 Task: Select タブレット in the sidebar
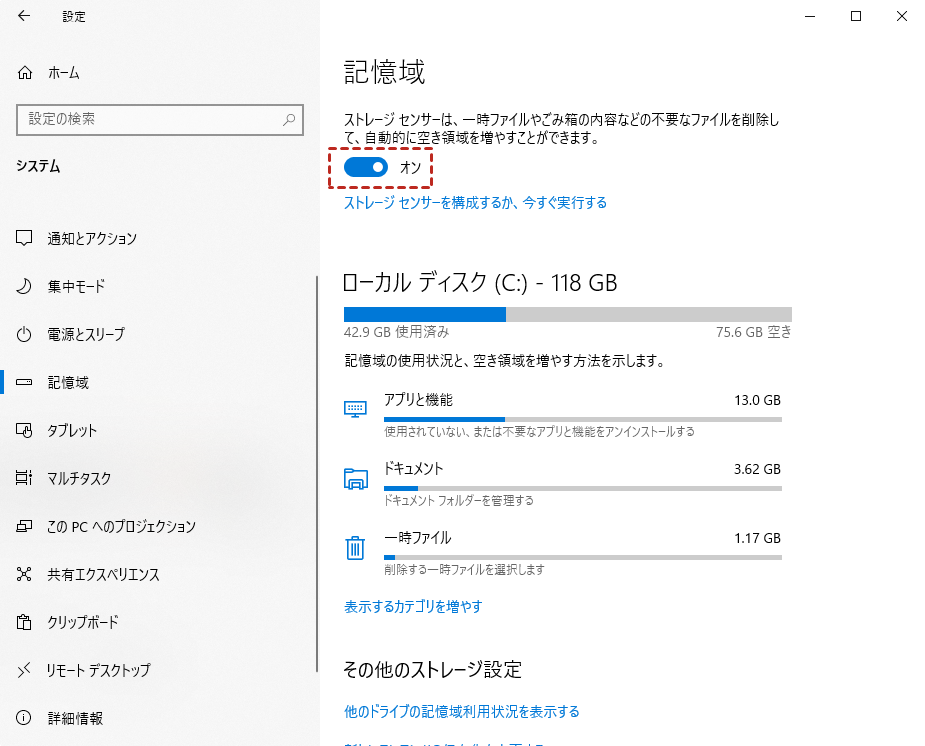[72, 430]
